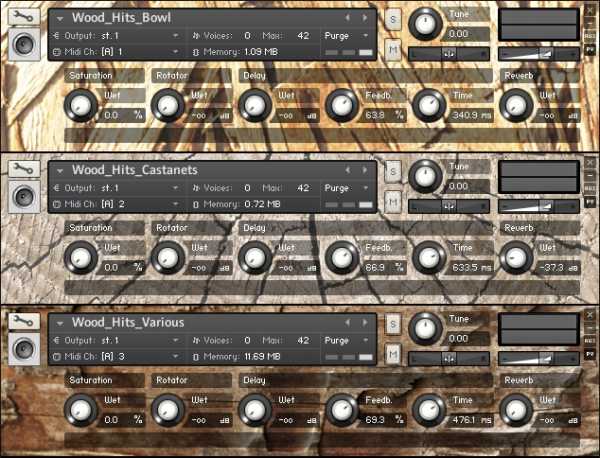Minimize Wood_Hits_Bowl instrument view

(590, 24)
